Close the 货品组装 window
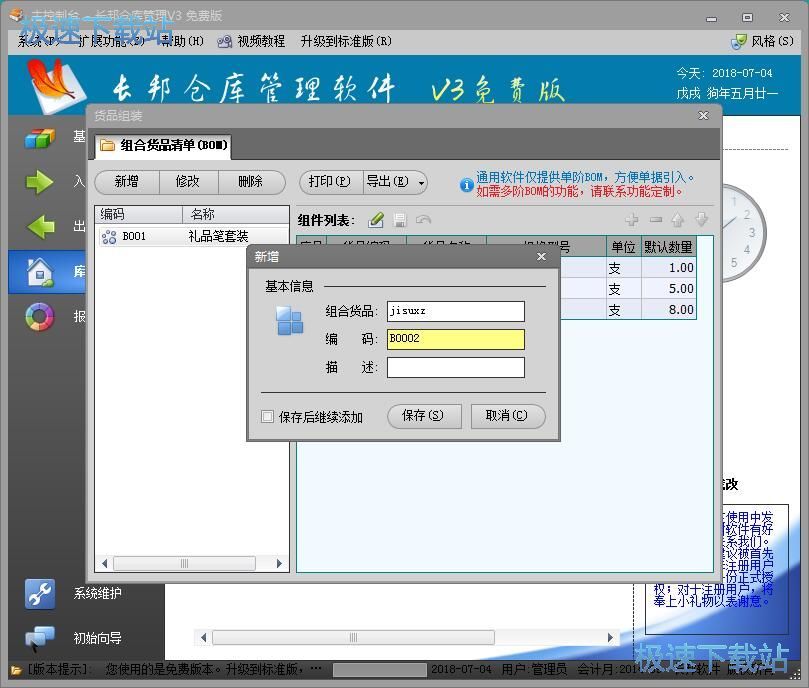Viewport: 809px width, 688px height. (x=703, y=115)
